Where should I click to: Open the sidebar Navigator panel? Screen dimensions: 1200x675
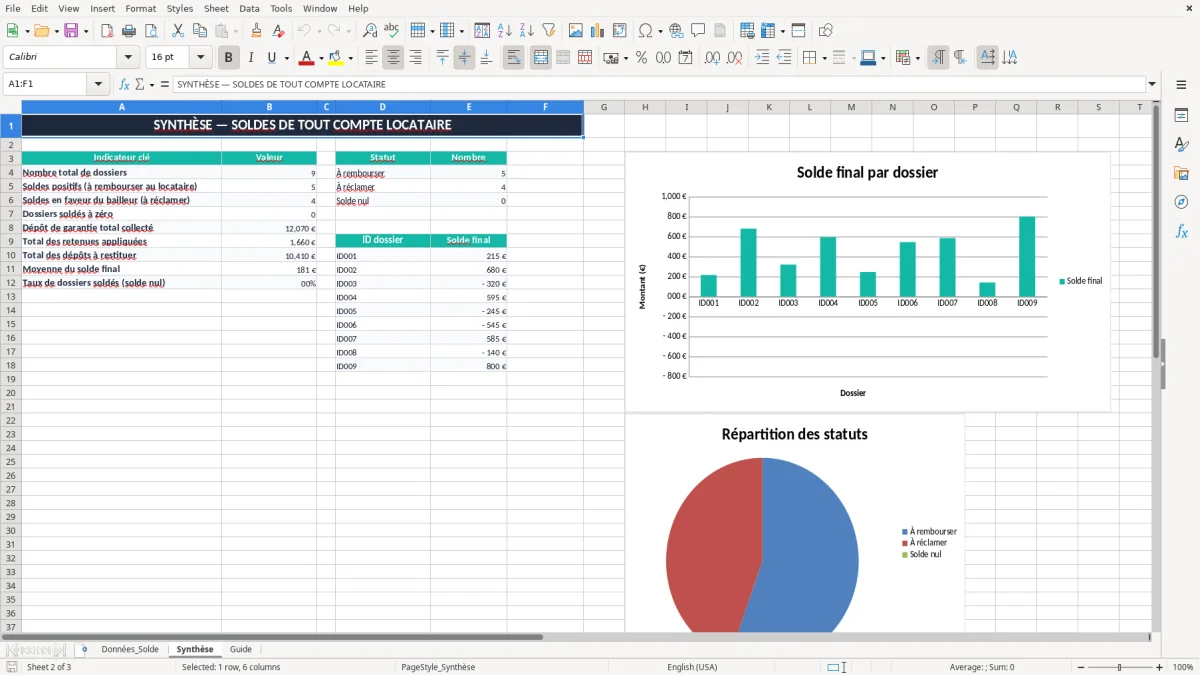(1181, 202)
